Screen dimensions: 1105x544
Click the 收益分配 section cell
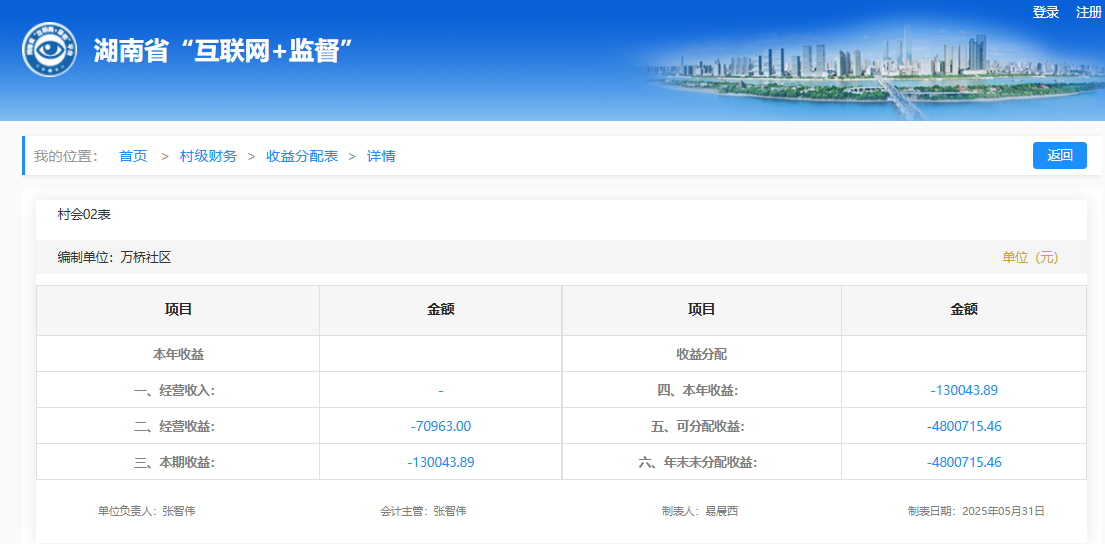(x=701, y=354)
